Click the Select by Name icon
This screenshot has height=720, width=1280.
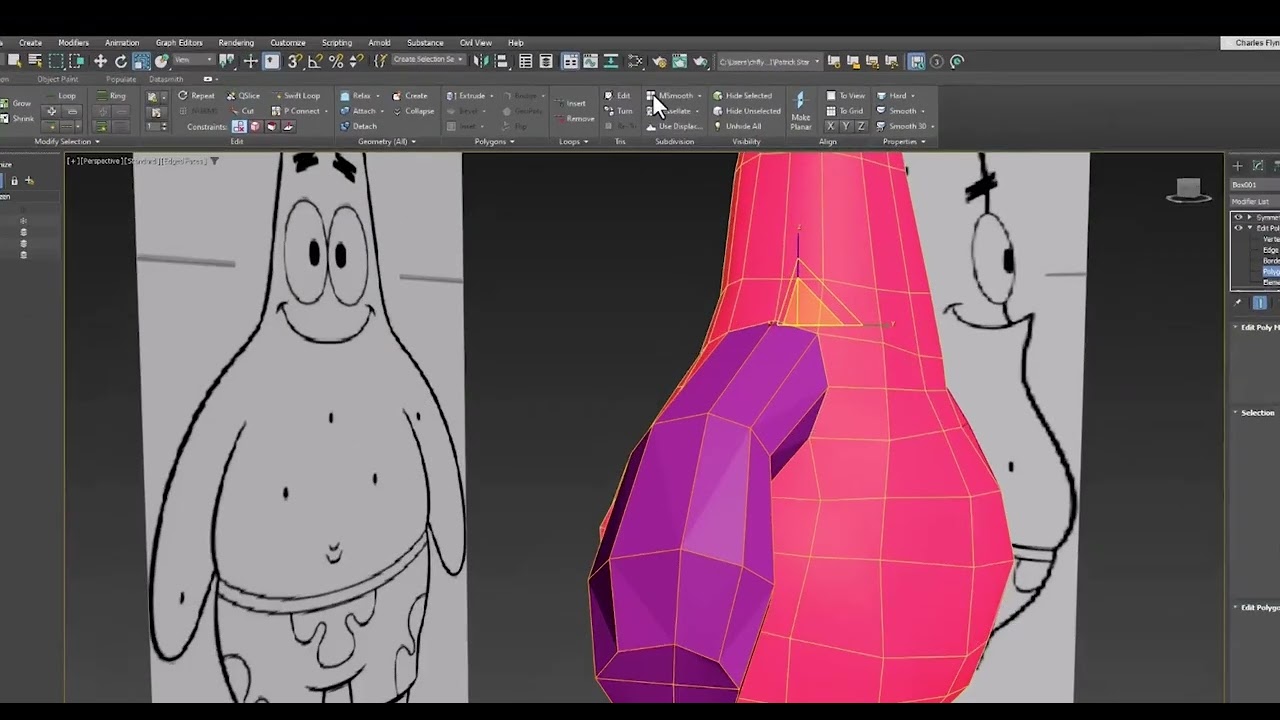tap(35, 61)
